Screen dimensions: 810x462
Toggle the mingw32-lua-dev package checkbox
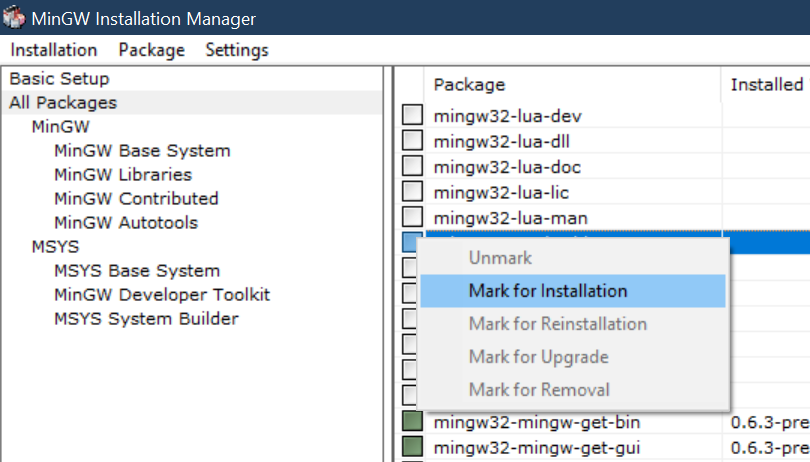[412, 115]
